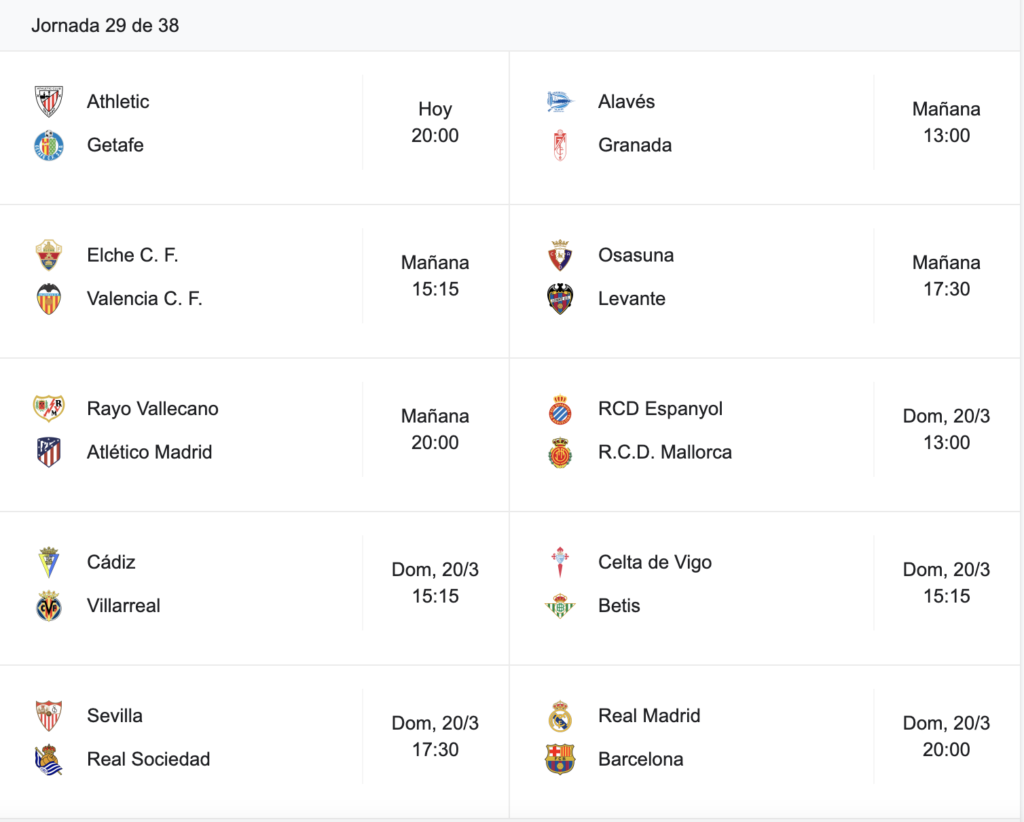The width and height of the screenshot is (1024, 822).
Task: Open the Rayo Vallecano team link
Action: coord(152,409)
